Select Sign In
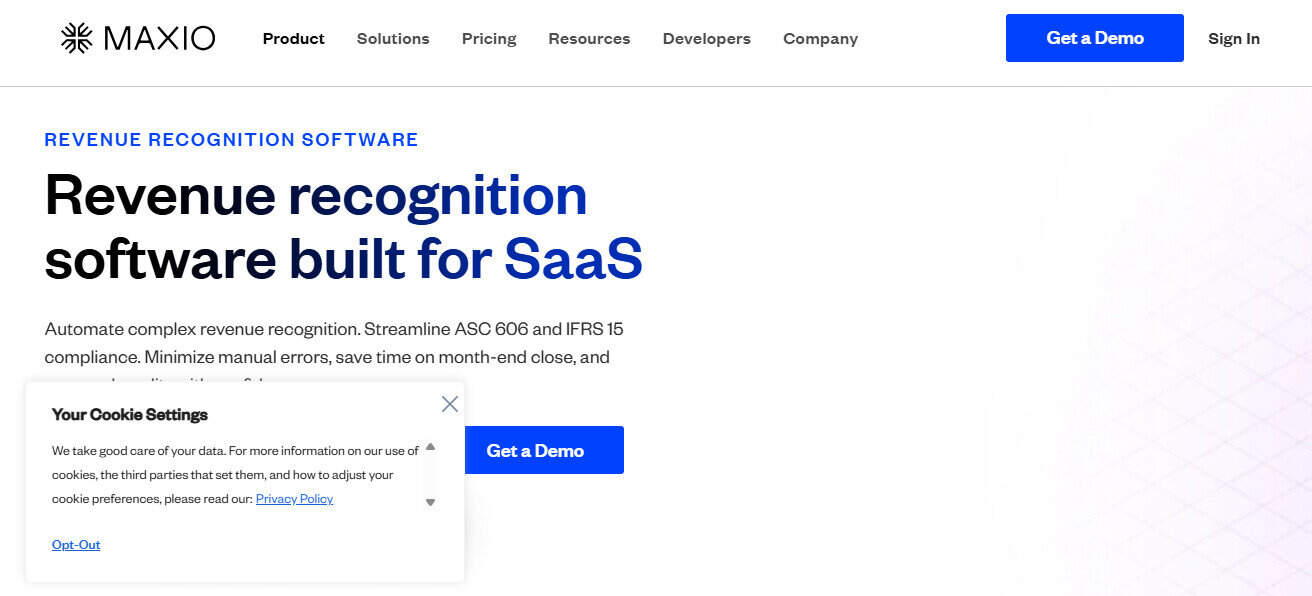Viewport: 1312px width, 596px height. 1234,39
